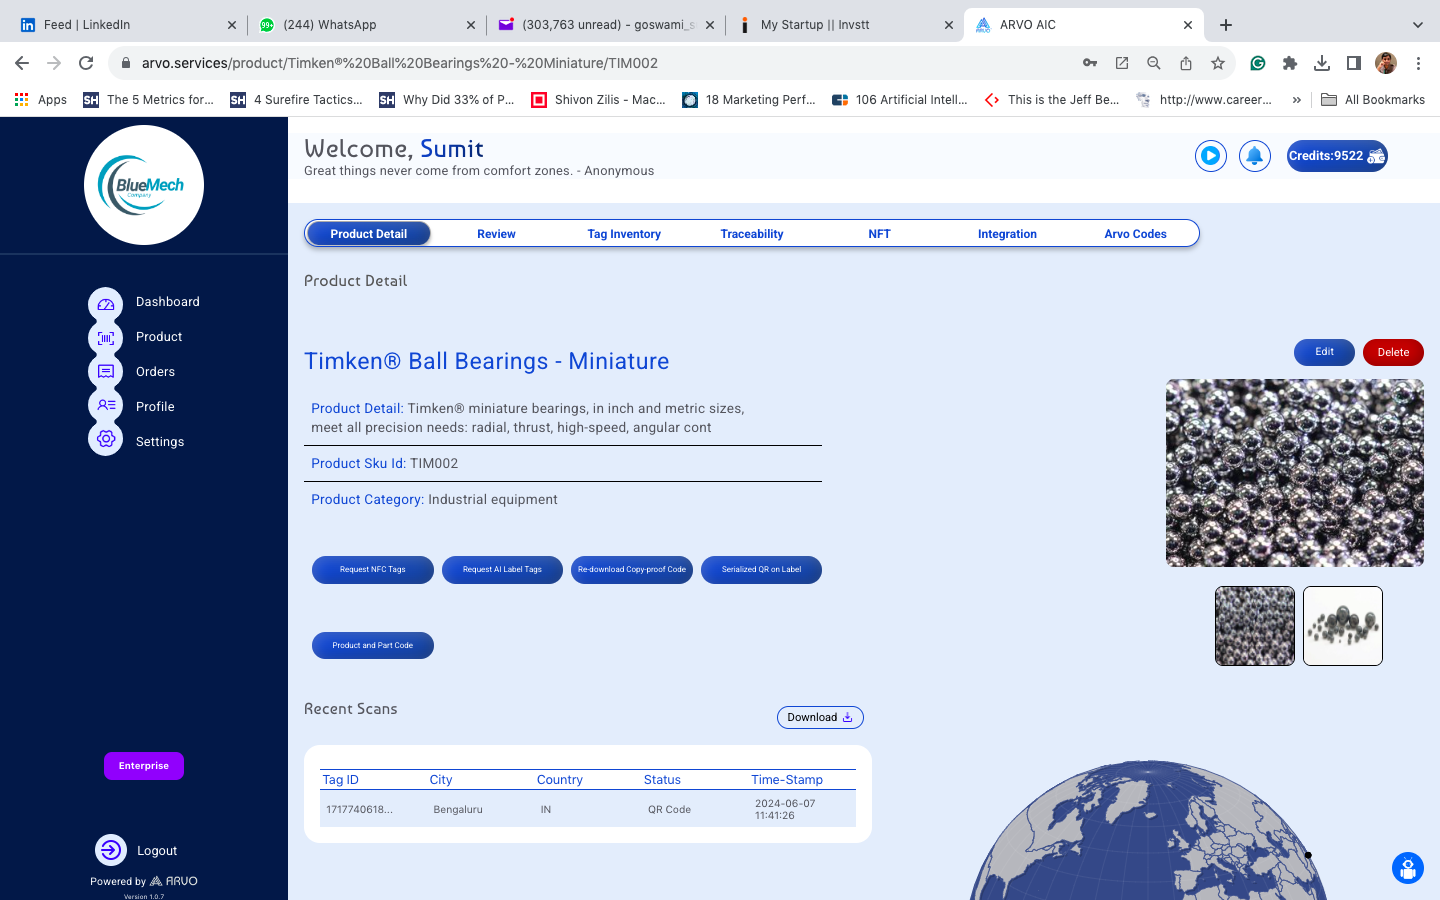
Task: Close the ARVO AIC browser tab
Action: [1188, 25]
